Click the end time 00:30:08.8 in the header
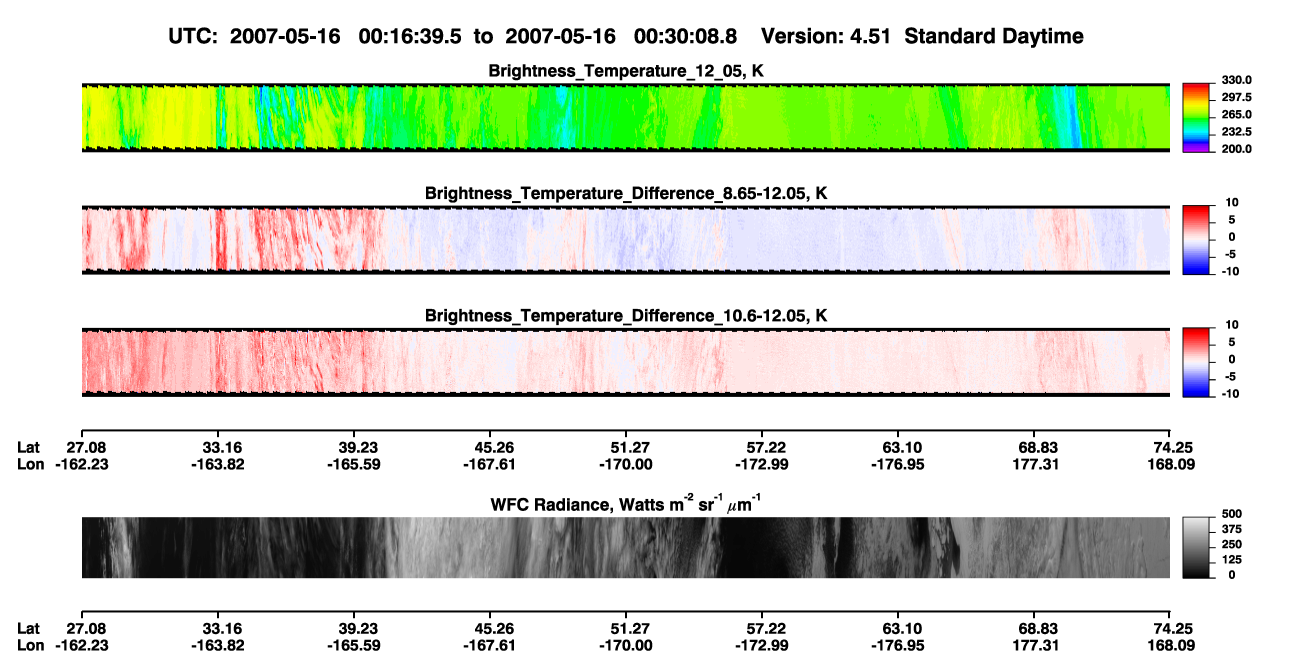The height and width of the screenshot is (667, 1300). tap(687, 37)
